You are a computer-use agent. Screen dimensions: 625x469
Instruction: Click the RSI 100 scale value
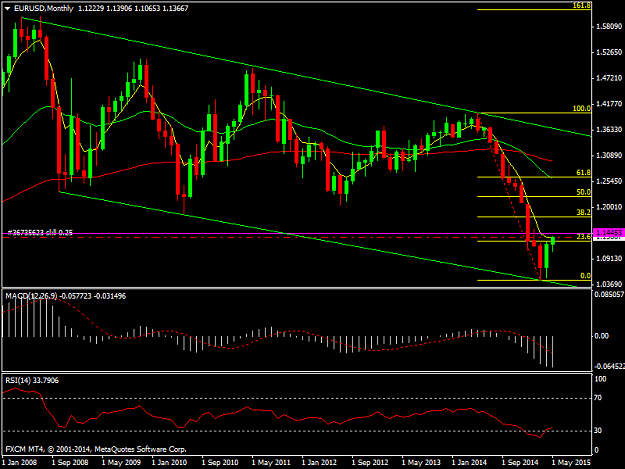click(600, 379)
